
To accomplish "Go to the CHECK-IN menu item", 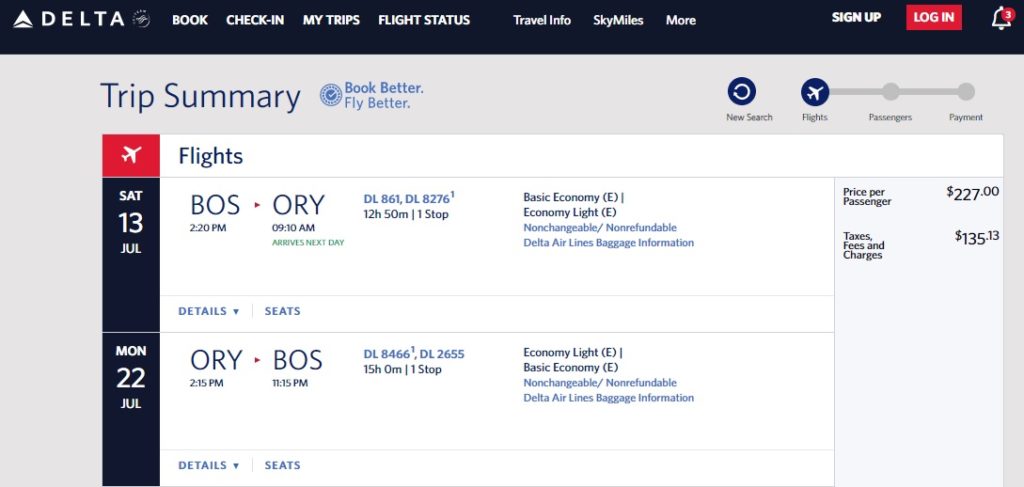I will point(255,20).
